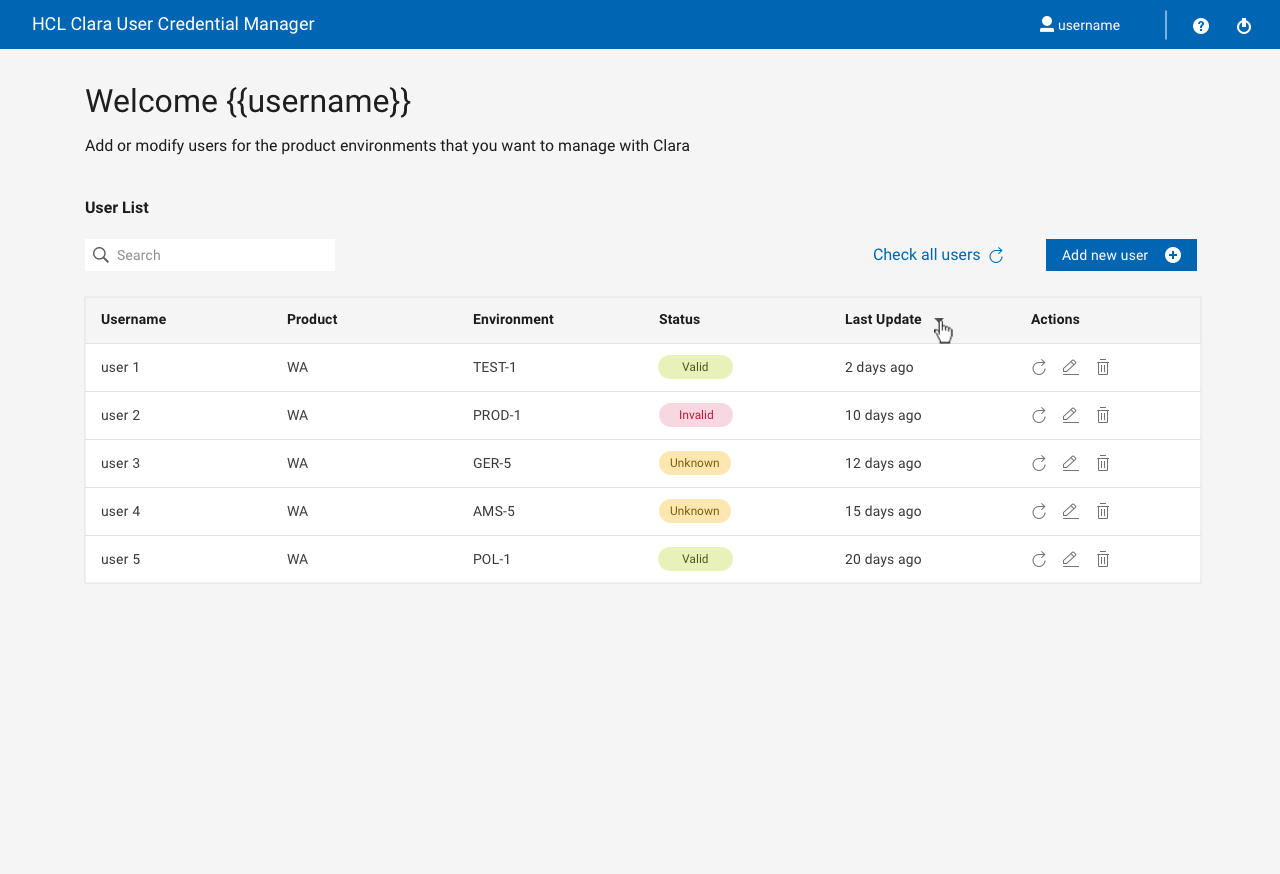This screenshot has height=874, width=1280.
Task: Click the trash icon for user 5
Action: (1103, 559)
